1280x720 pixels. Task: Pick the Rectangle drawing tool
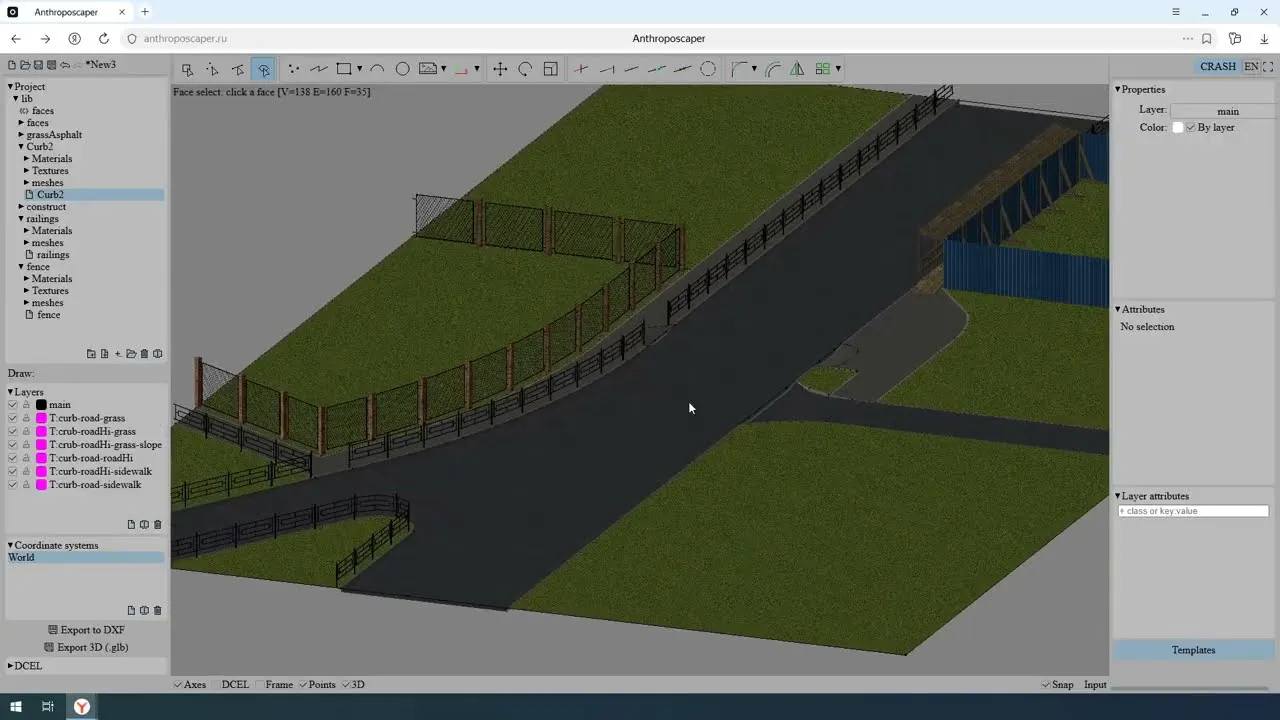[344, 69]
